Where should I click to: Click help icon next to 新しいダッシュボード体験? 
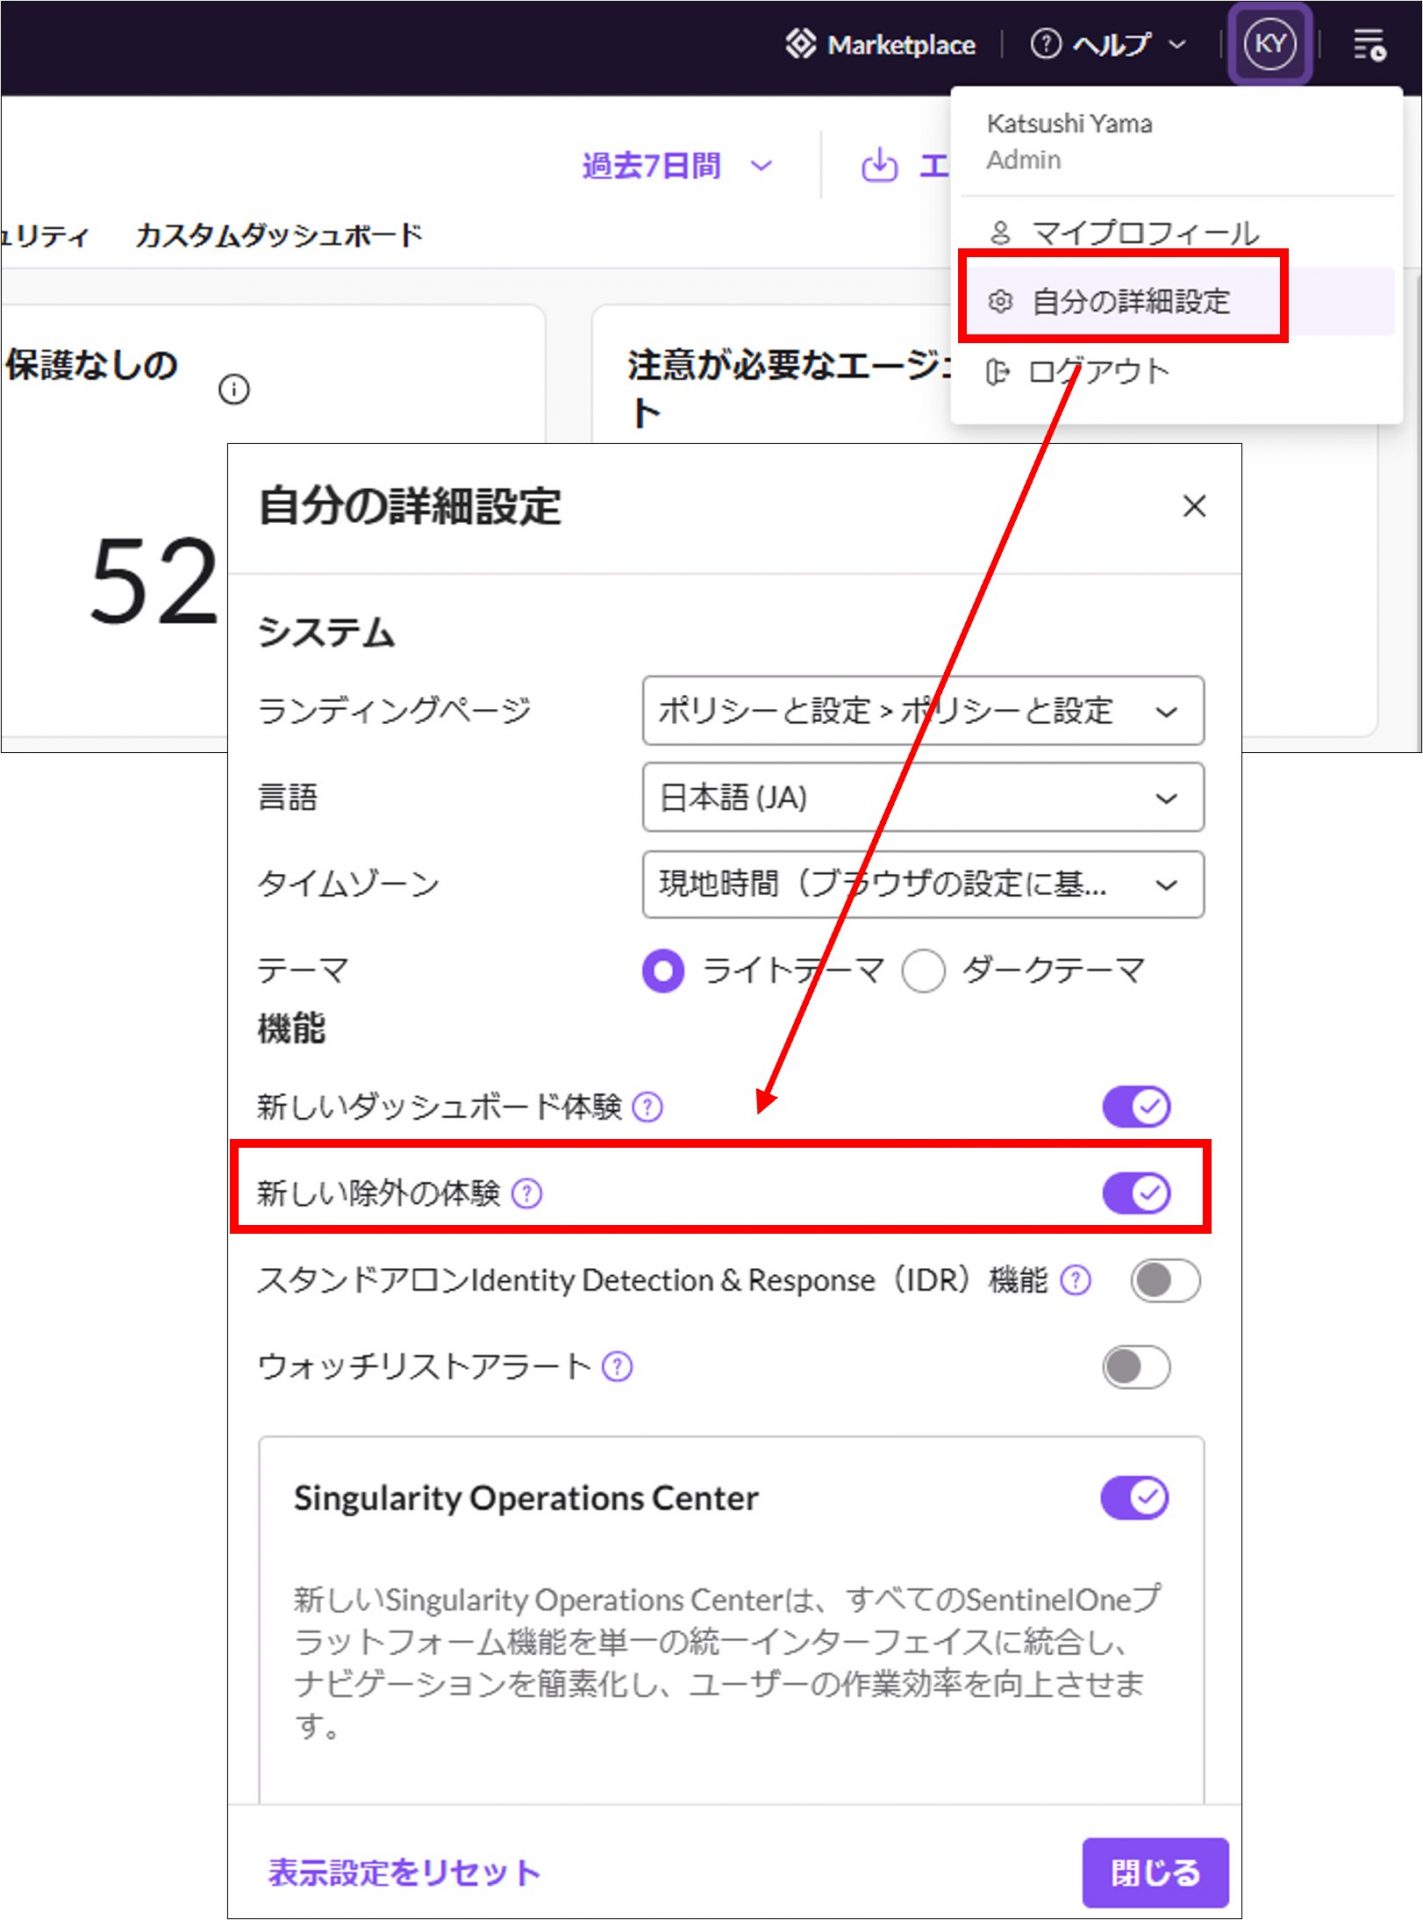(x=648, y=1107)
